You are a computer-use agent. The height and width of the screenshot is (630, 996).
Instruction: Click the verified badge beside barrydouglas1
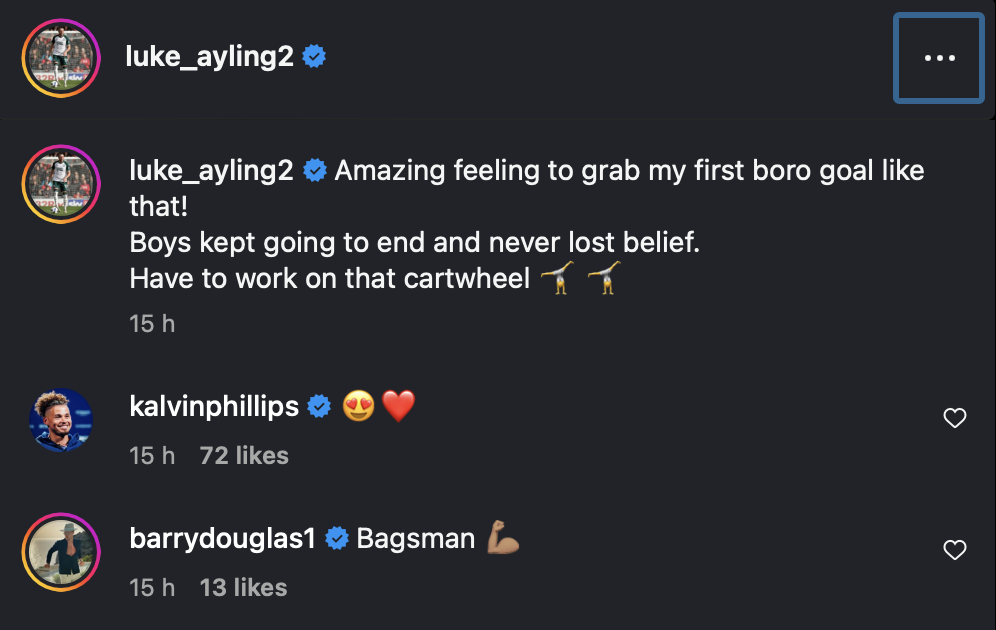338,539
